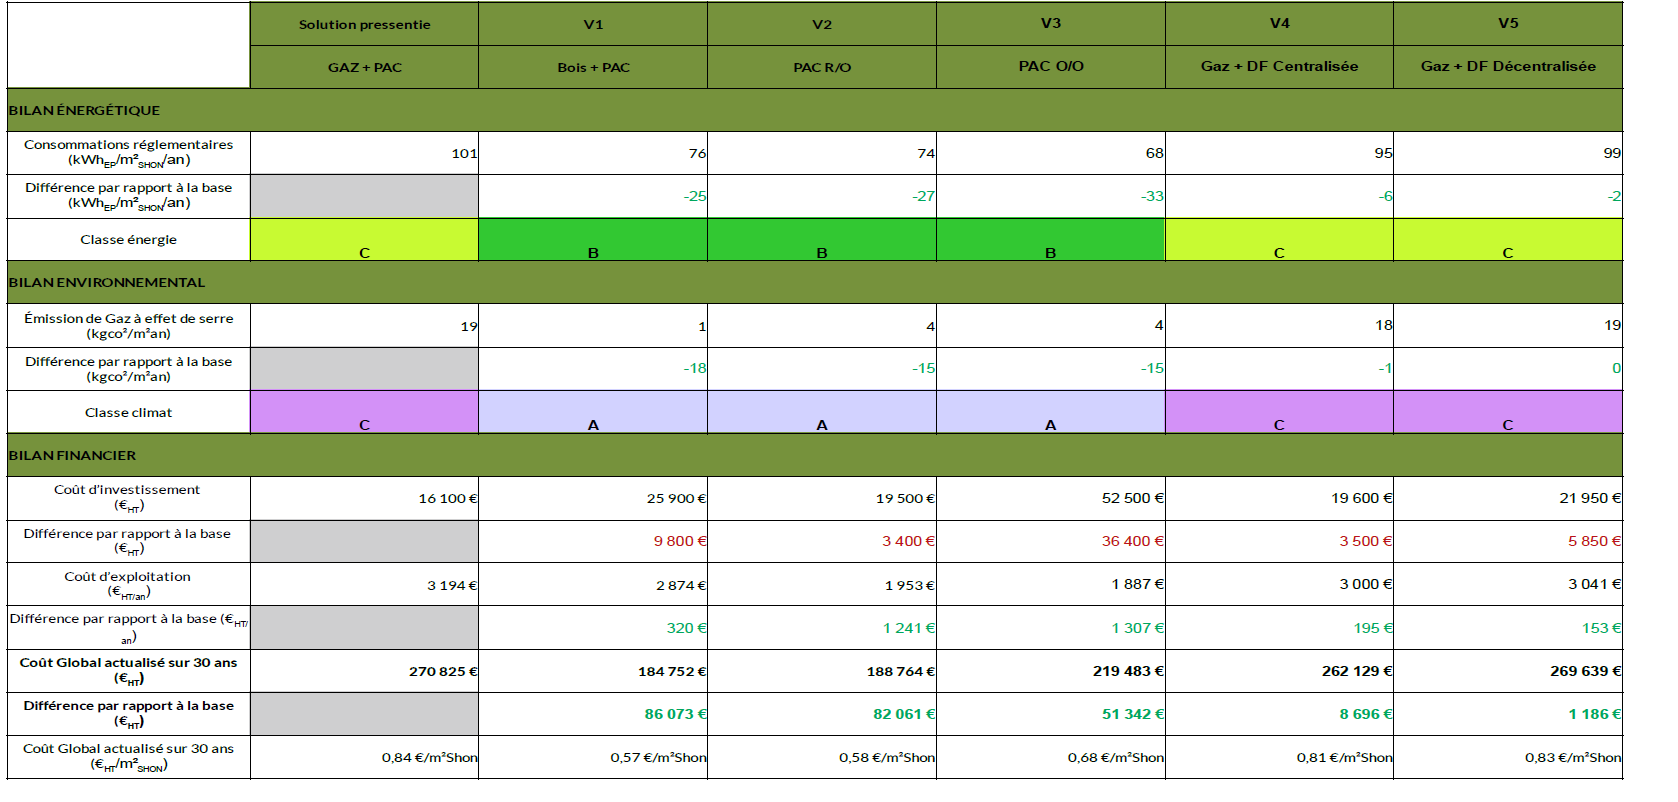Viewport: 1678px width, 802px height.
Task: Select the 'GAZ + PAC' cell
Action: pyautogui.click(x=364, y=67)
